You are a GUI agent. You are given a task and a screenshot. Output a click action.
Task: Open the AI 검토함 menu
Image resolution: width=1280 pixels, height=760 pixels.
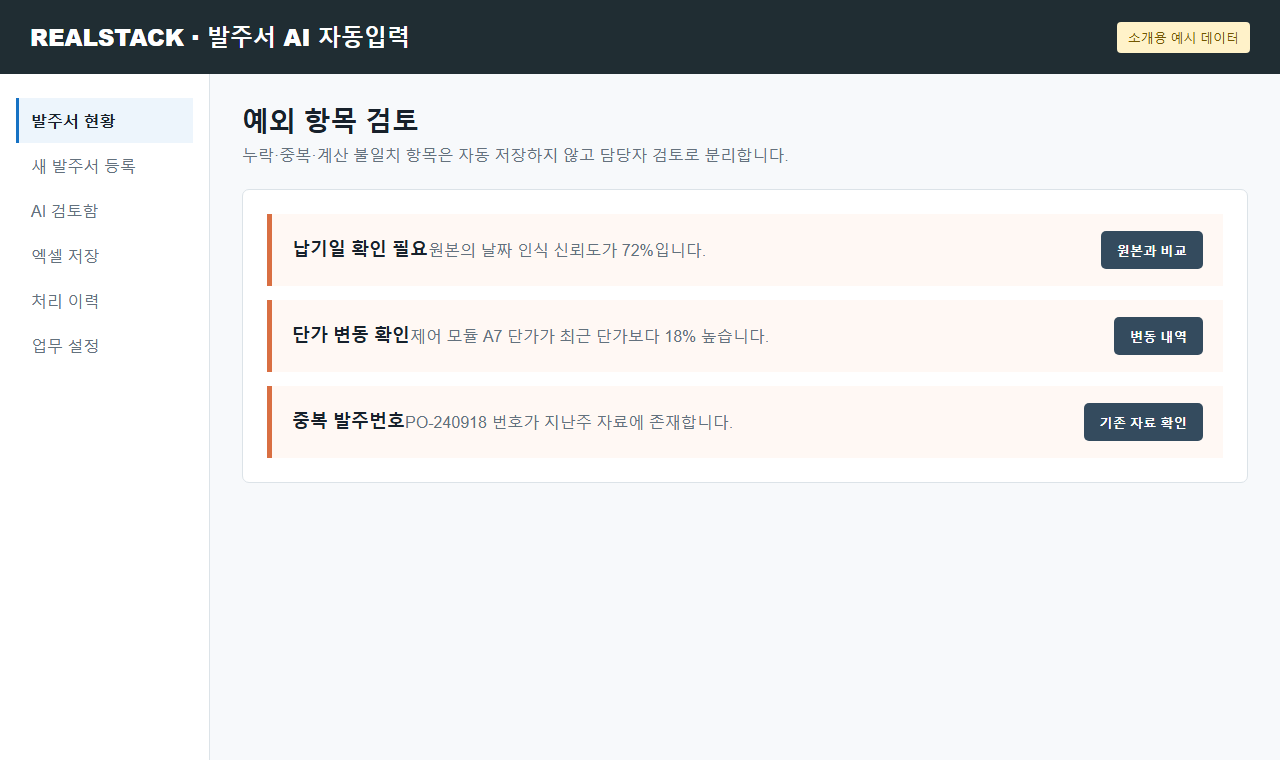[x=104, y=211]
